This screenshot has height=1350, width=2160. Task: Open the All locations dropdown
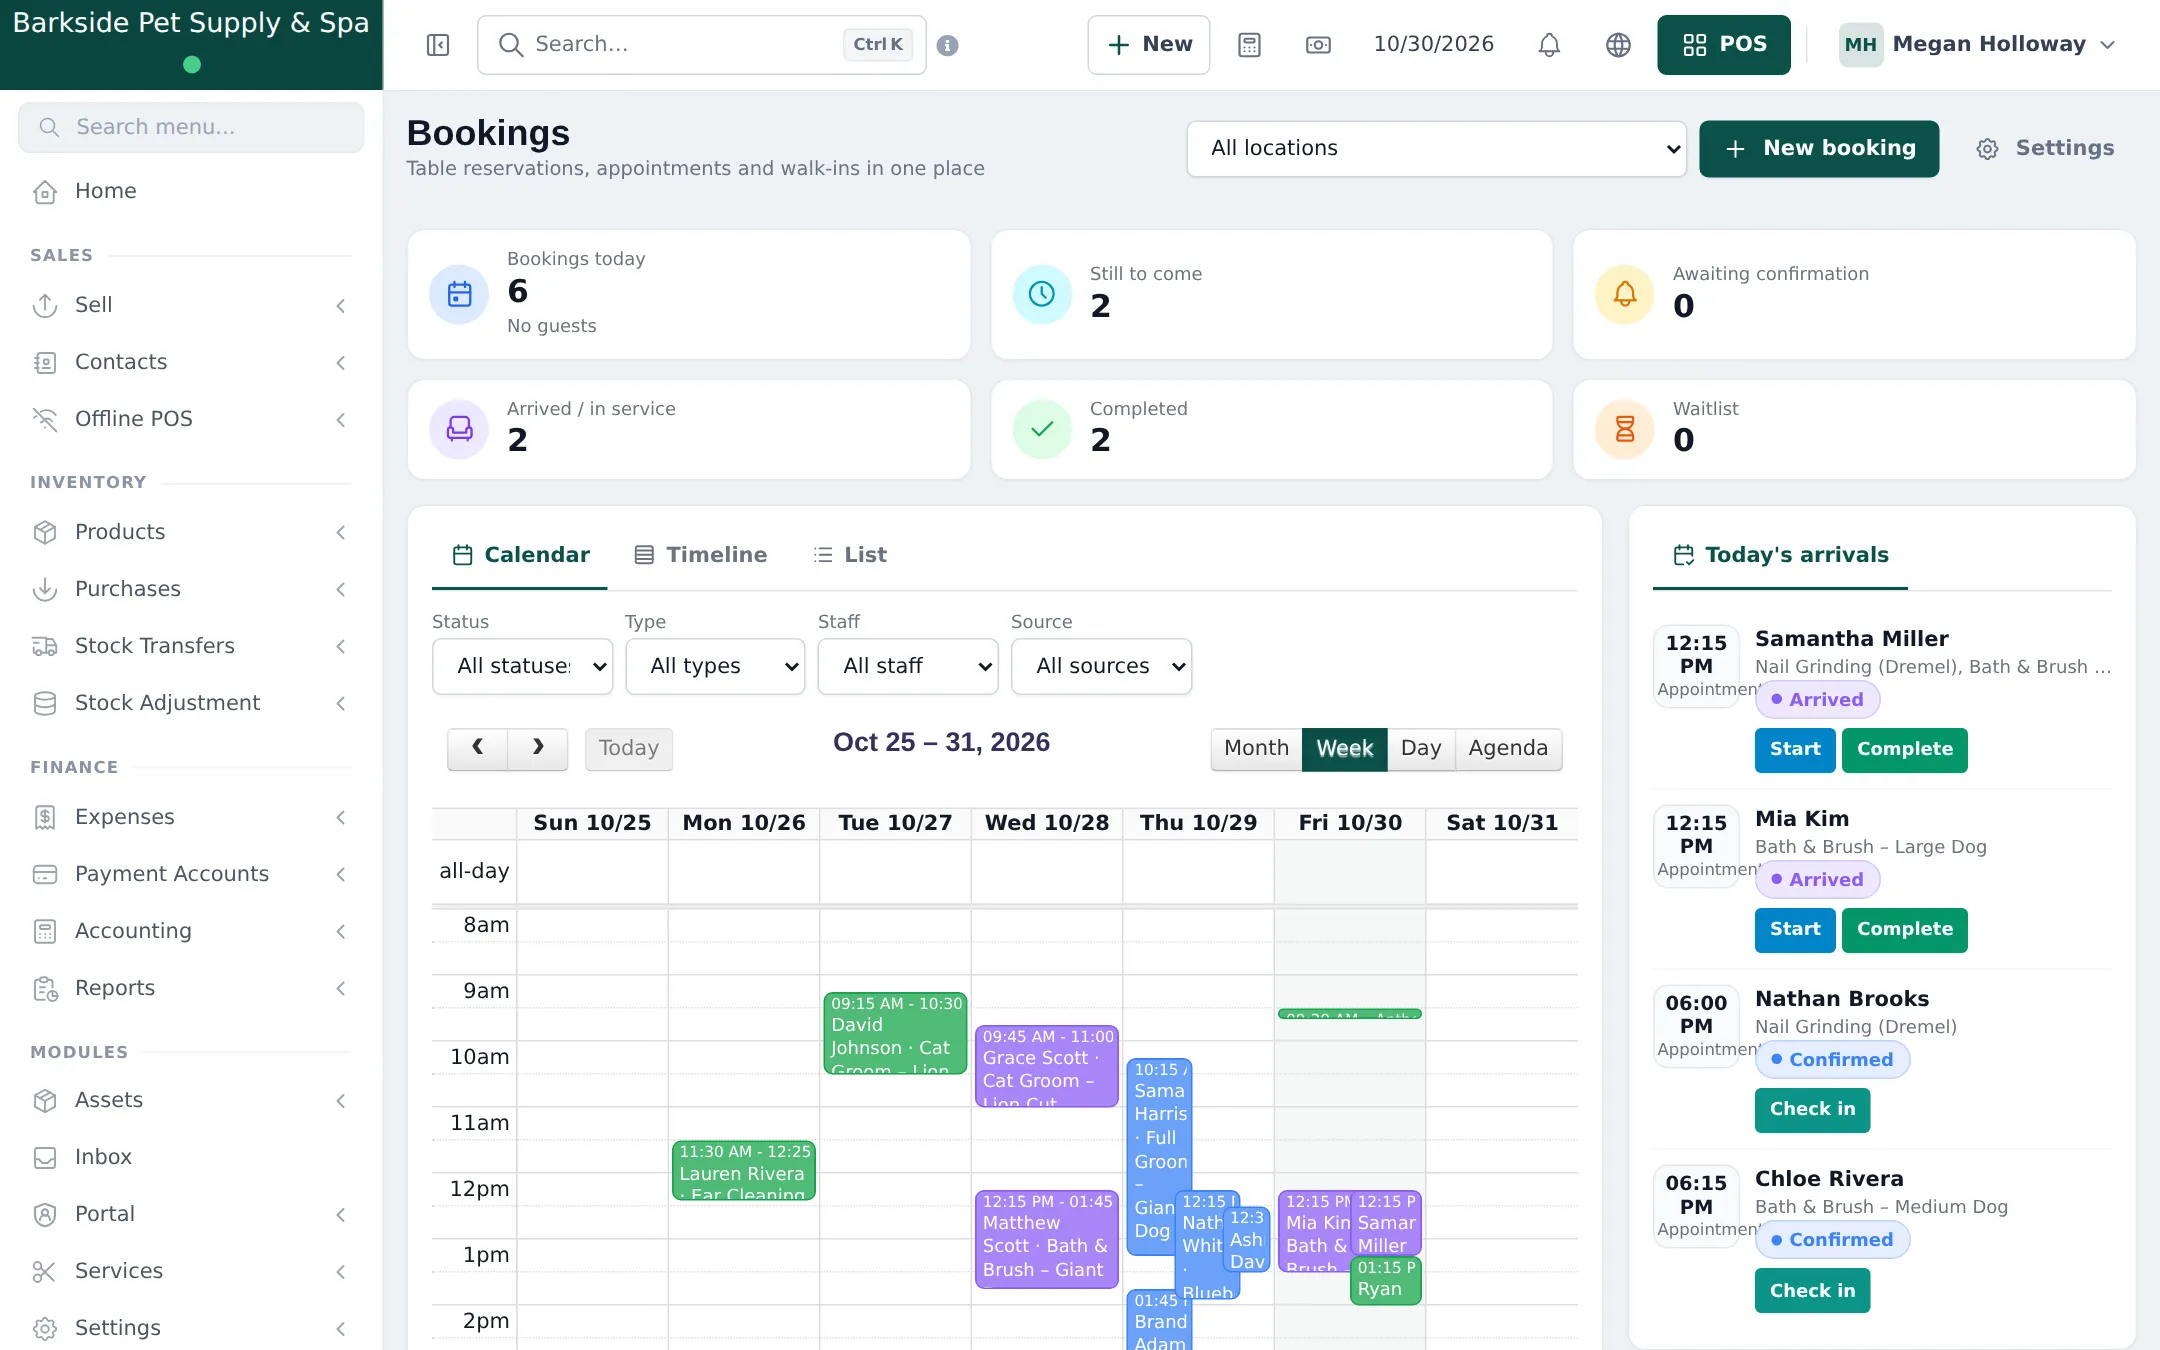tap(1437, 149)
